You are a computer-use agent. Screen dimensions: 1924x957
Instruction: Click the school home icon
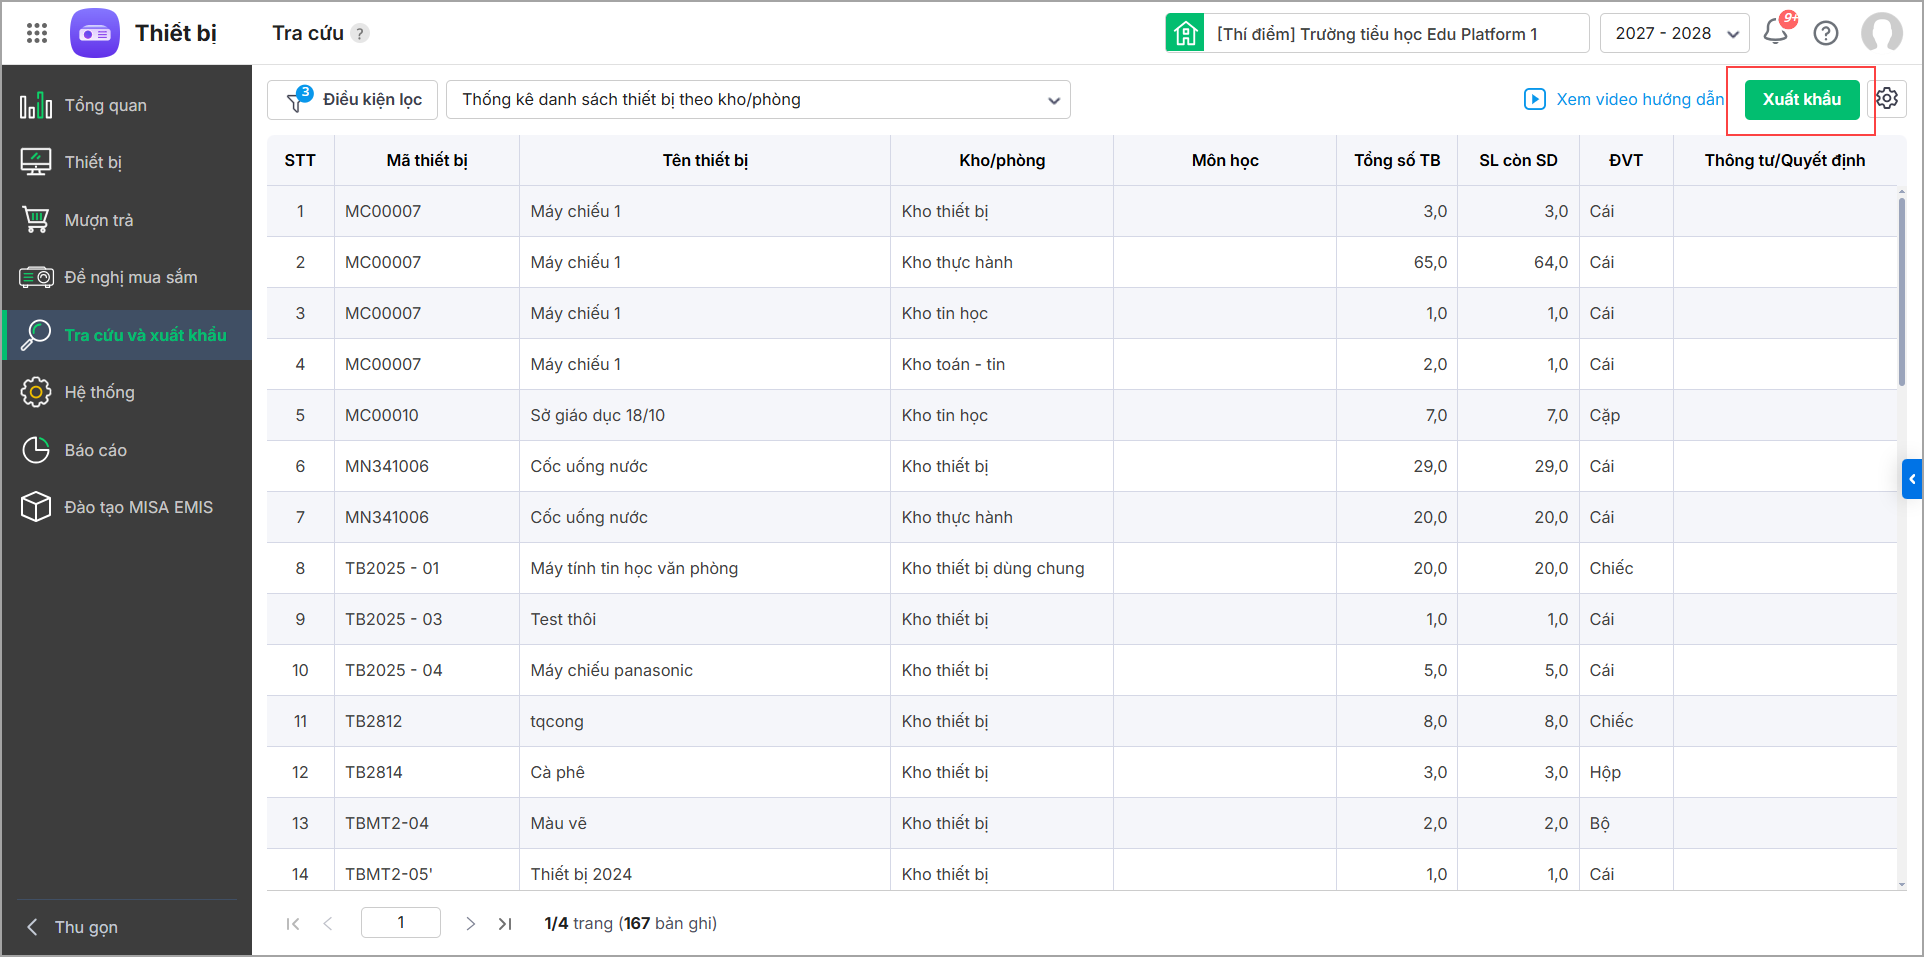point(1185,33)
